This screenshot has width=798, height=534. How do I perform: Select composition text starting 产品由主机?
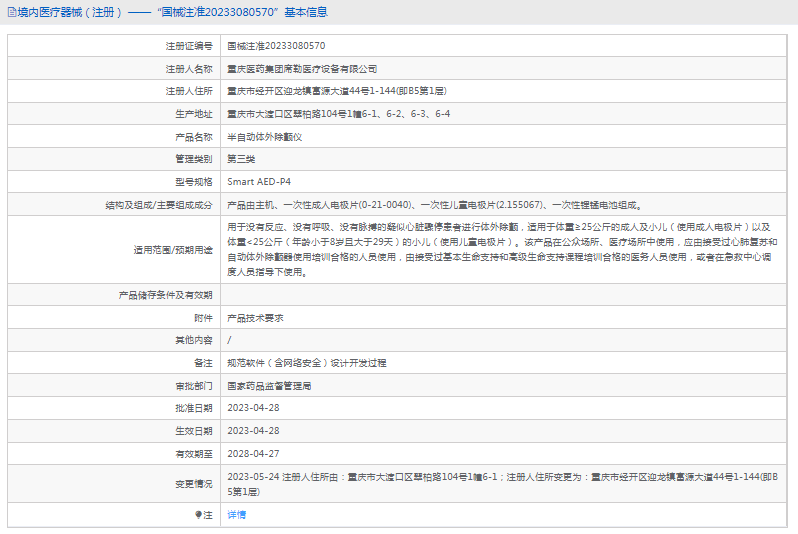click(435, 205)
